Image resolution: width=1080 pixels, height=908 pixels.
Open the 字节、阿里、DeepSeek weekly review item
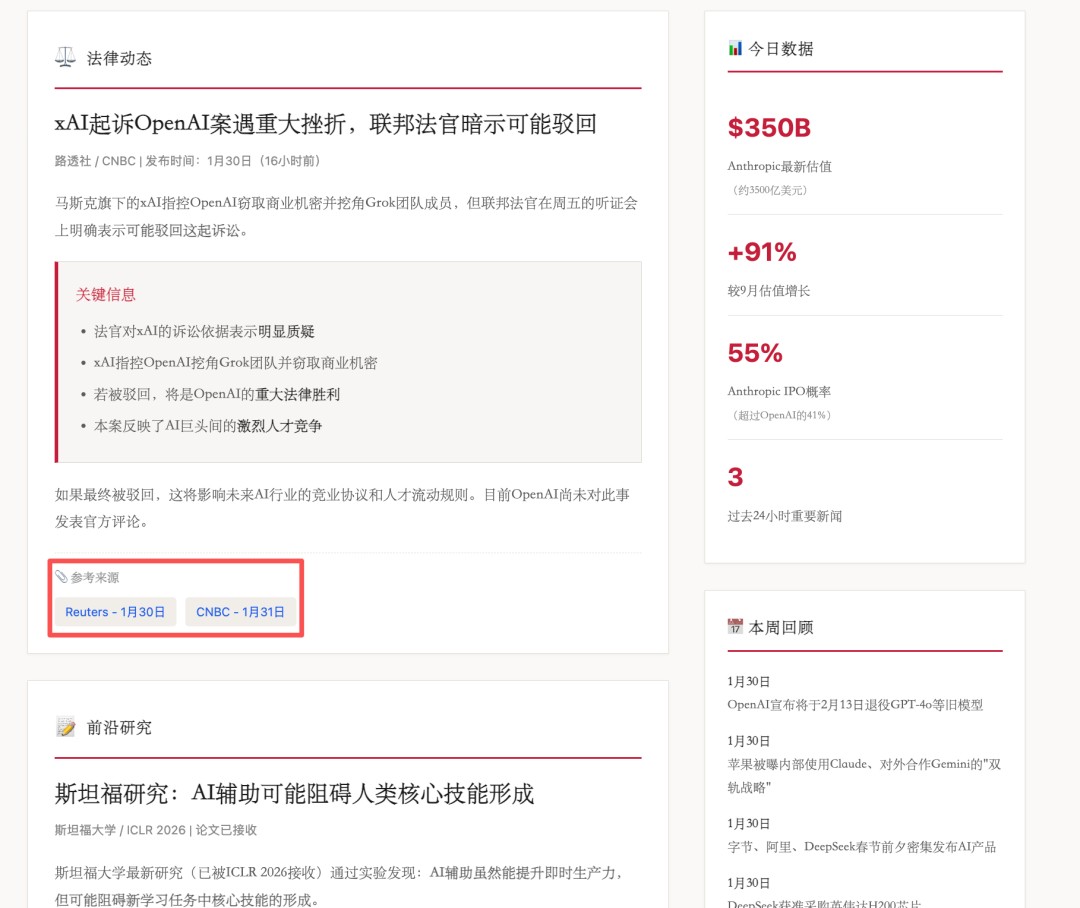[x=861, y=846]
